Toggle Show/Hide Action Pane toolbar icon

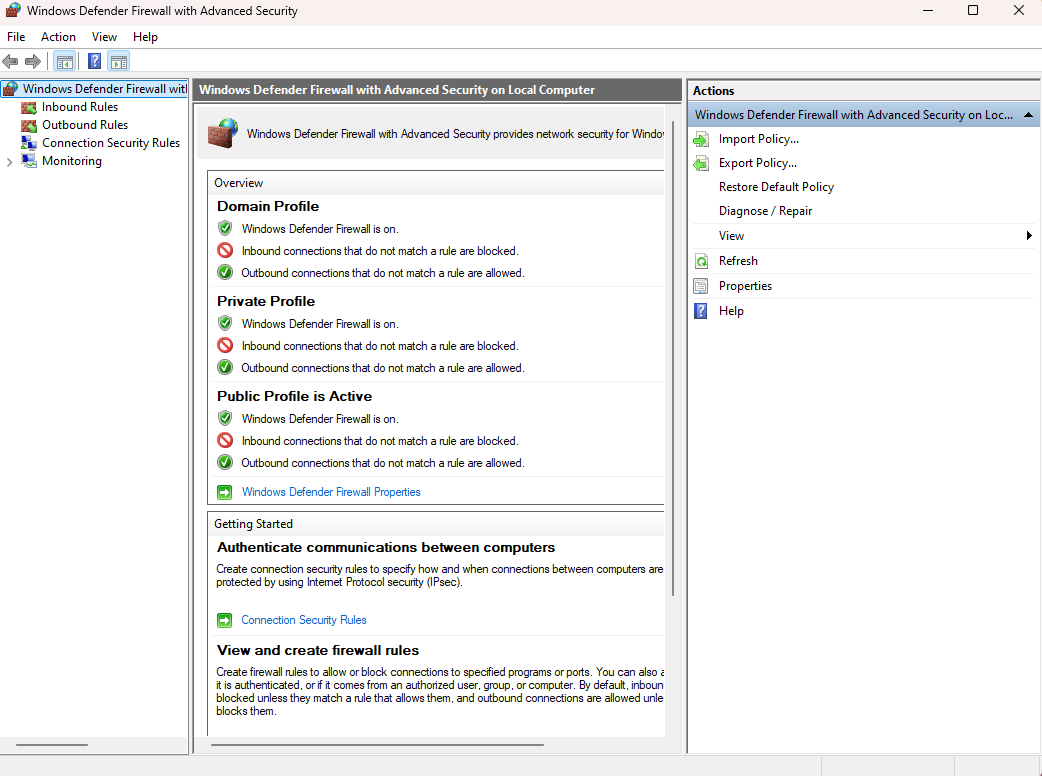pyautogui.click(x=119, y=62)
